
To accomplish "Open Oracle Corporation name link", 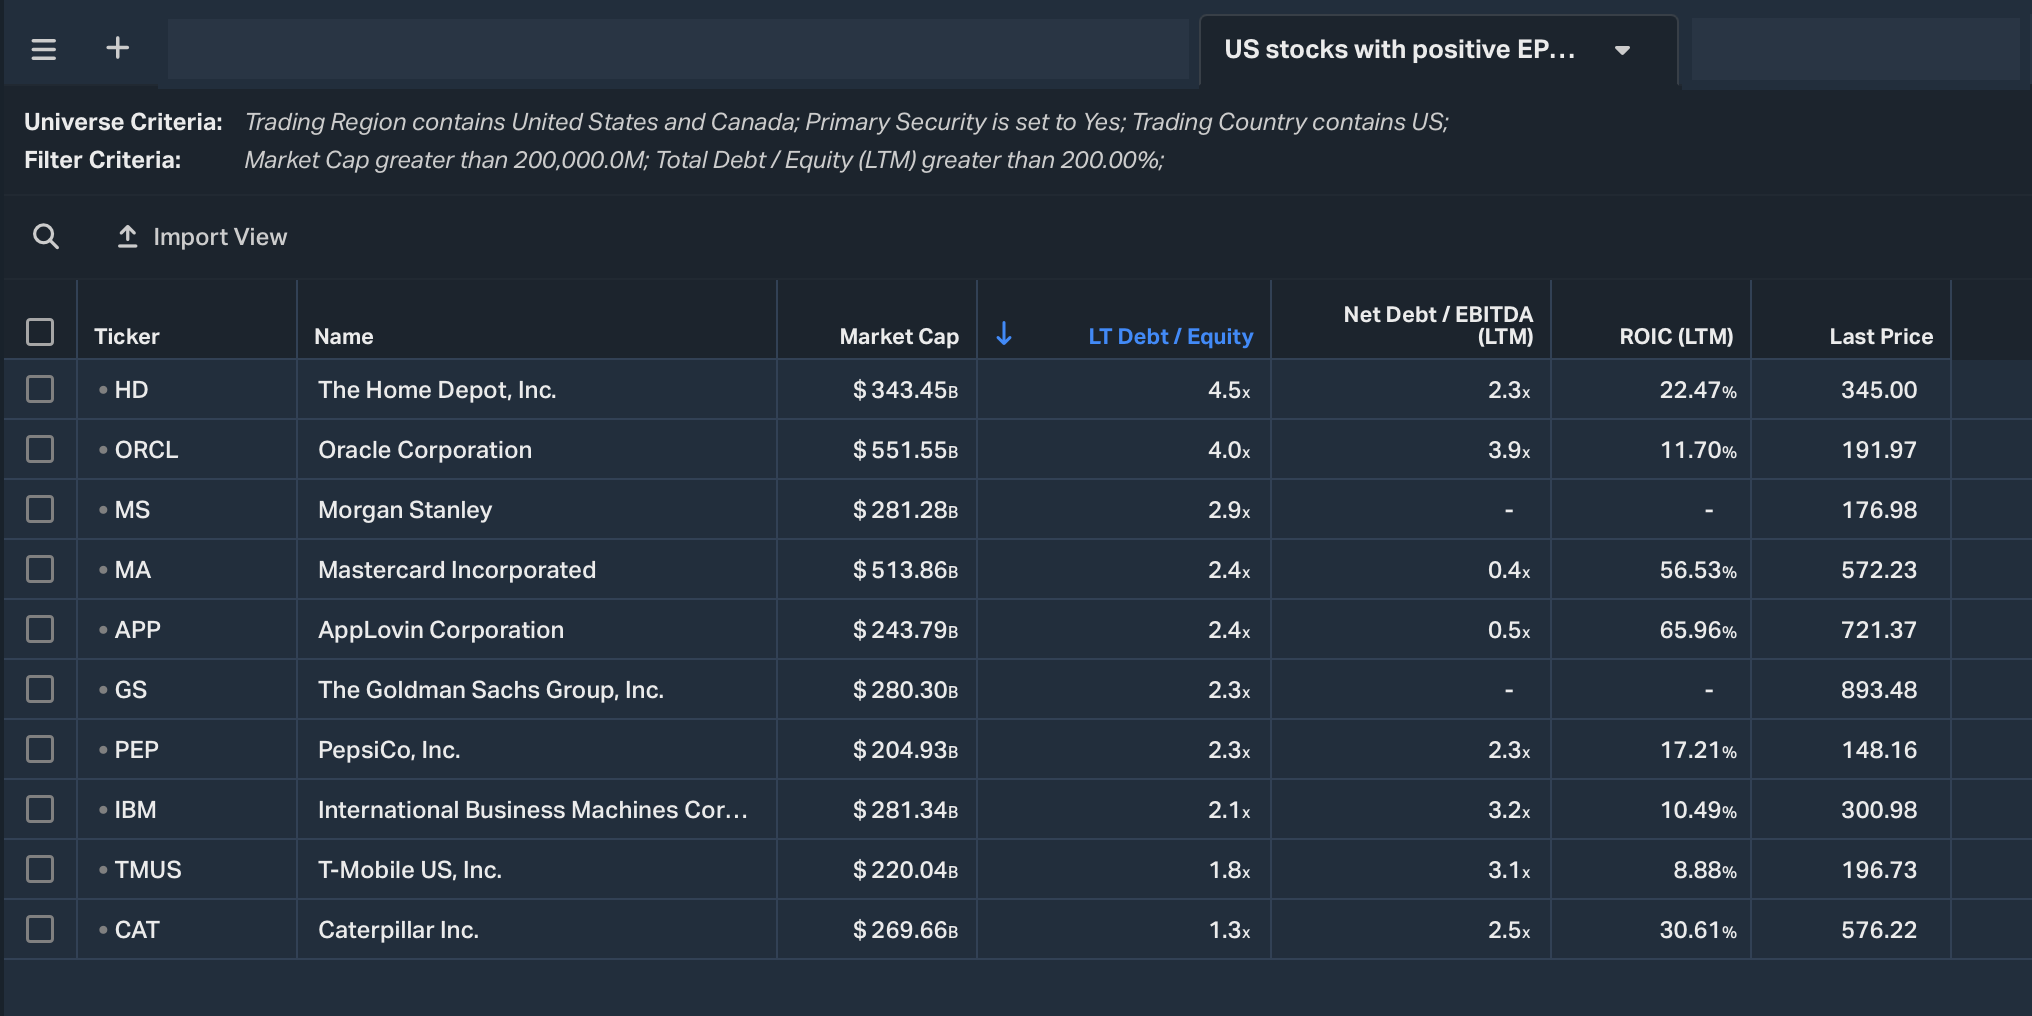I will click(x=424, y=450).
